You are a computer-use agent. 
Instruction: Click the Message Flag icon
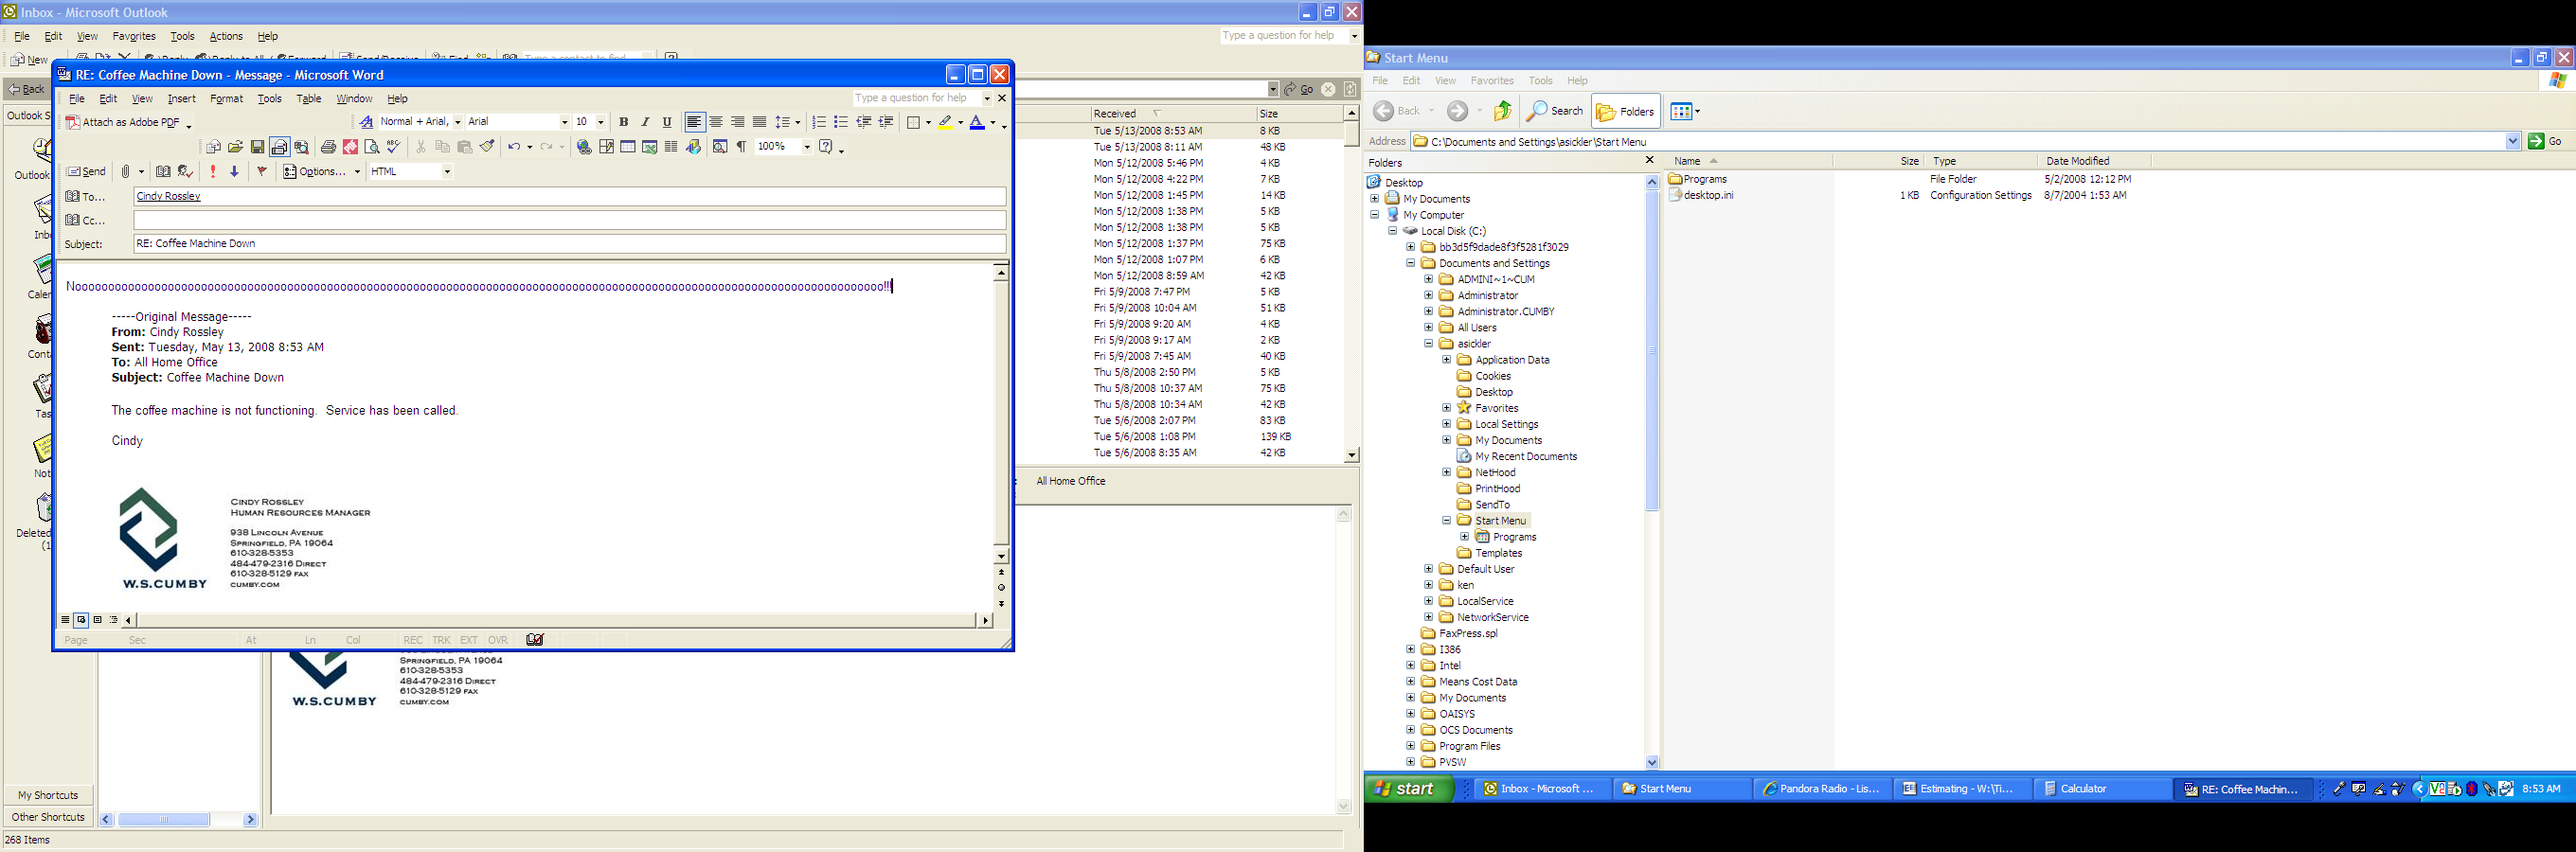262,171
